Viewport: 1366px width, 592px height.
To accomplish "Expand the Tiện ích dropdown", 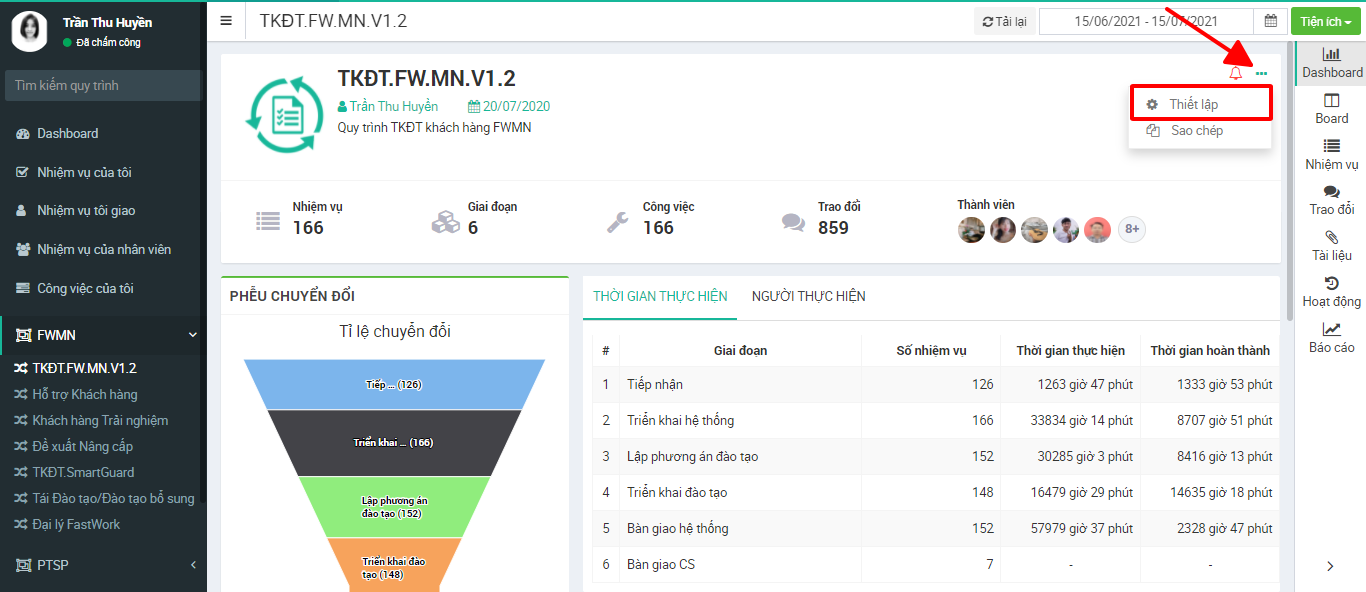I will coord(1326,21).
